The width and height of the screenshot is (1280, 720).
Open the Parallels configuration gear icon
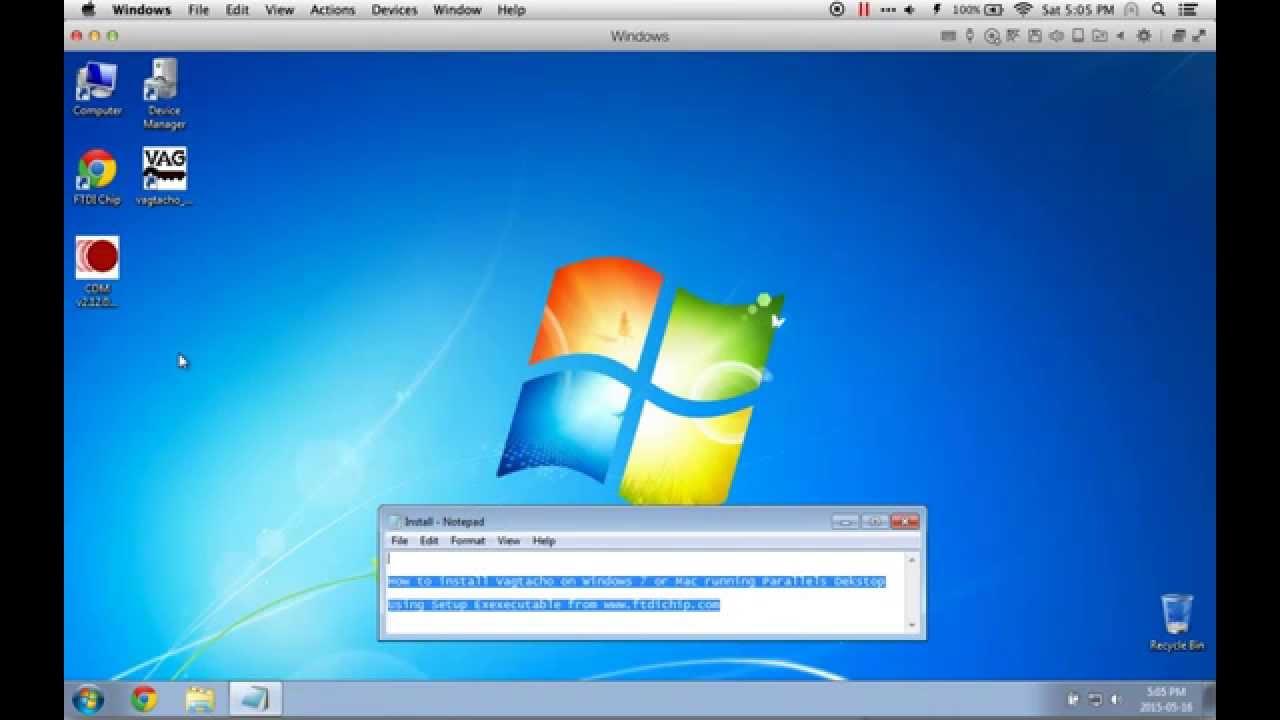(x=1143, y=36)
